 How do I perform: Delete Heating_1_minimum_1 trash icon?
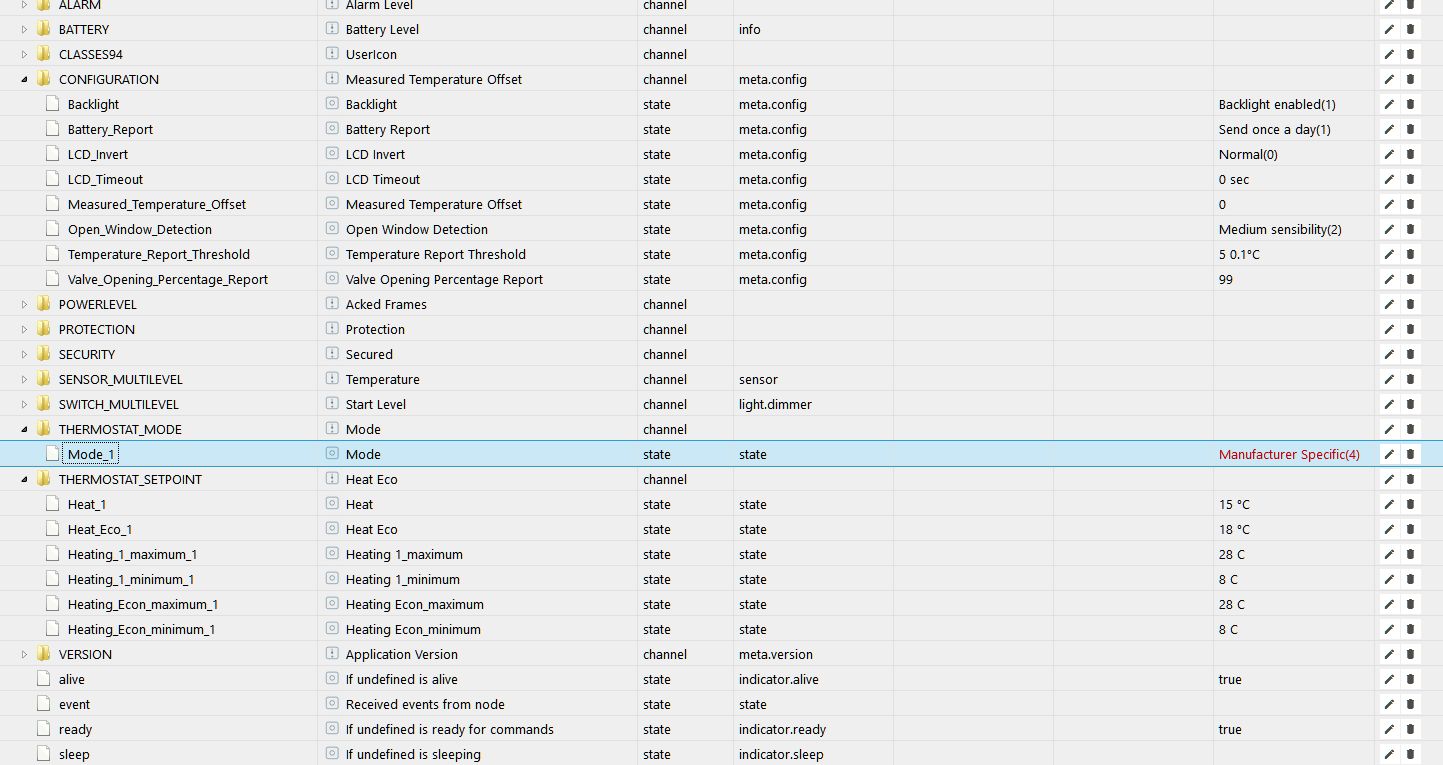1411,579
